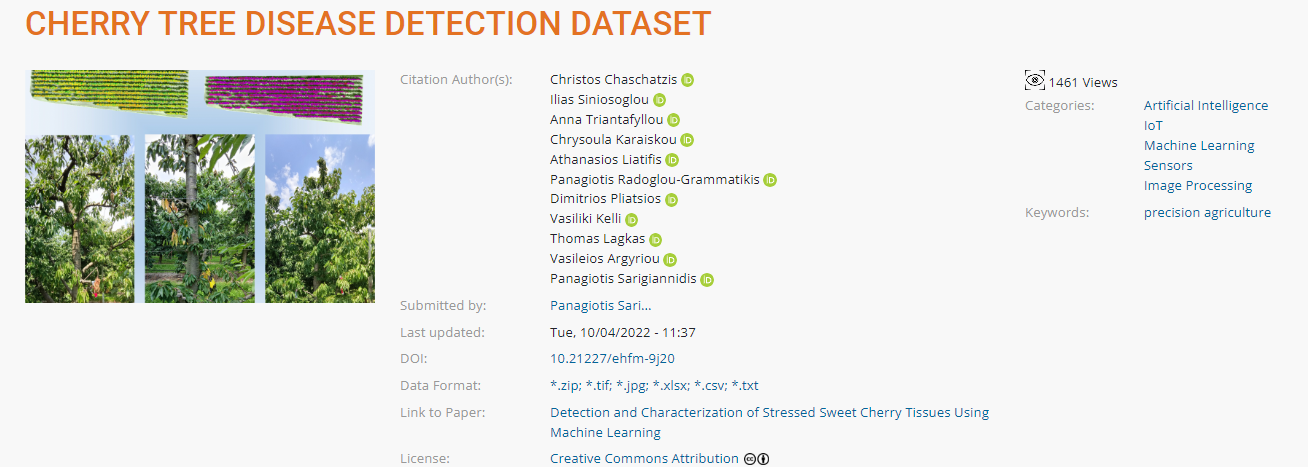Open the DOI link 10.21227/ehfm-9j20
The height and width of the screenshot is (467, 1308).
coord(603,358)
